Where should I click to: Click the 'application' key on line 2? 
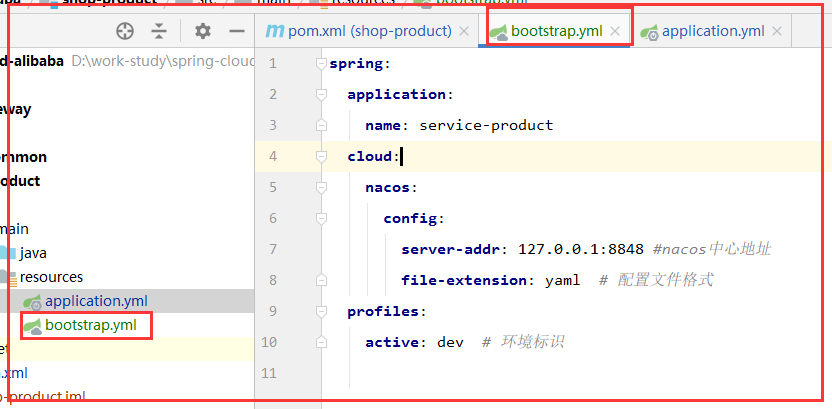[x=396, y=95]
